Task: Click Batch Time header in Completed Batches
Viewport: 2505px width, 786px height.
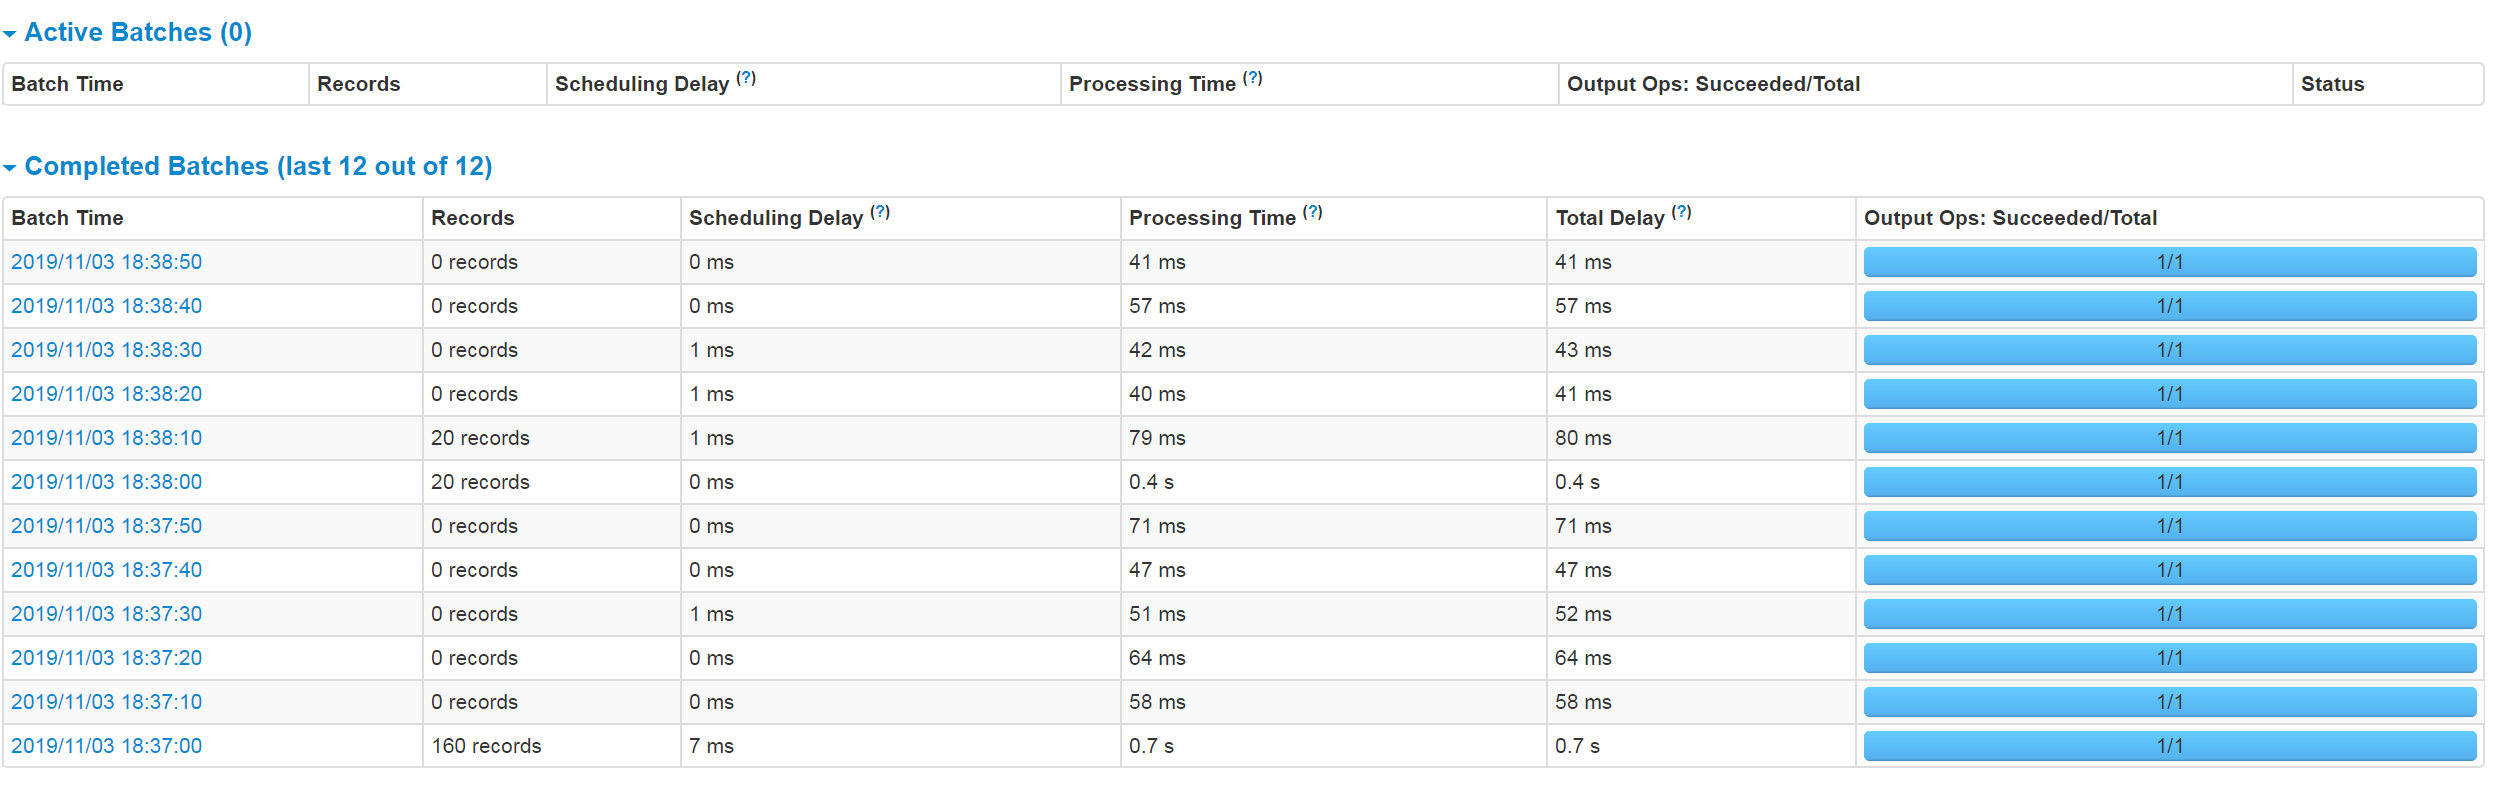Action: coord(67,218)
